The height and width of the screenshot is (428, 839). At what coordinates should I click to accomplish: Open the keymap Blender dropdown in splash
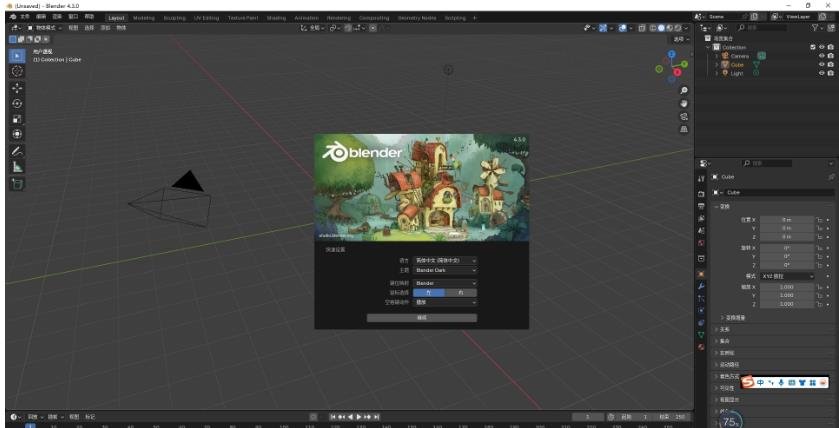click(x=445, y=283)
